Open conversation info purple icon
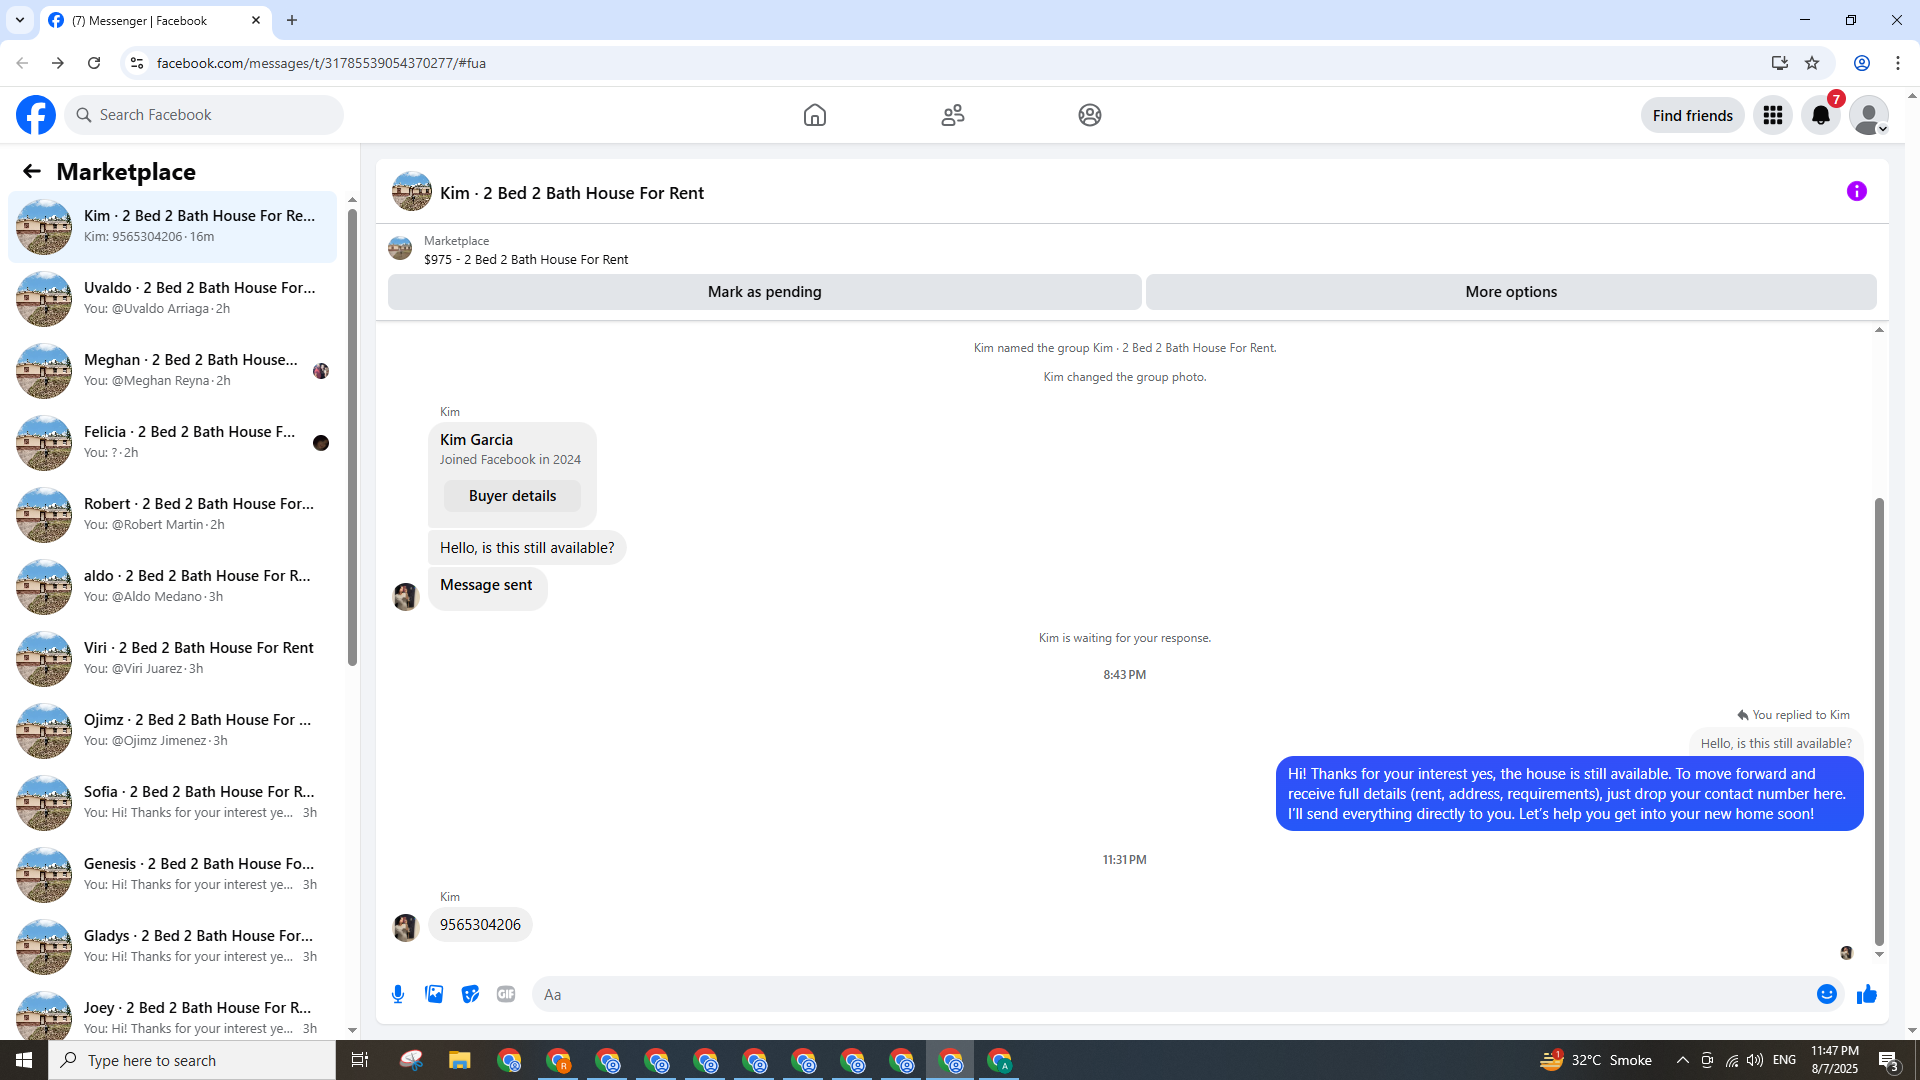The height and width of the screenshot is (1080, 1920). tap(1856, 191)
